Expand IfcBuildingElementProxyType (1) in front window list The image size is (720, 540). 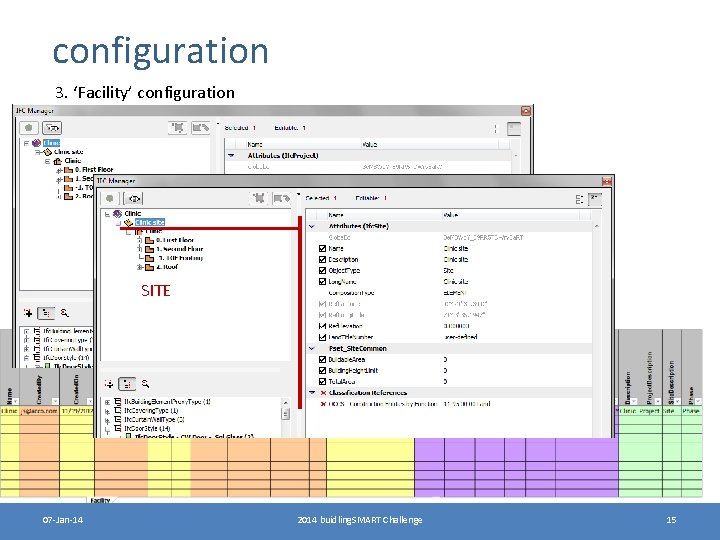pyautogui.click(x=107, y=402)
